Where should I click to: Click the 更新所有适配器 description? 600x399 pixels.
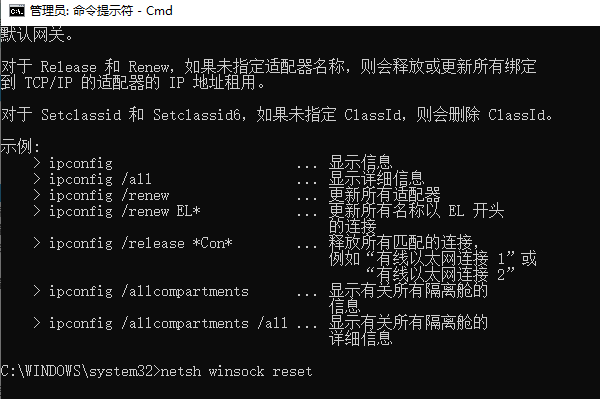(385, 195)
